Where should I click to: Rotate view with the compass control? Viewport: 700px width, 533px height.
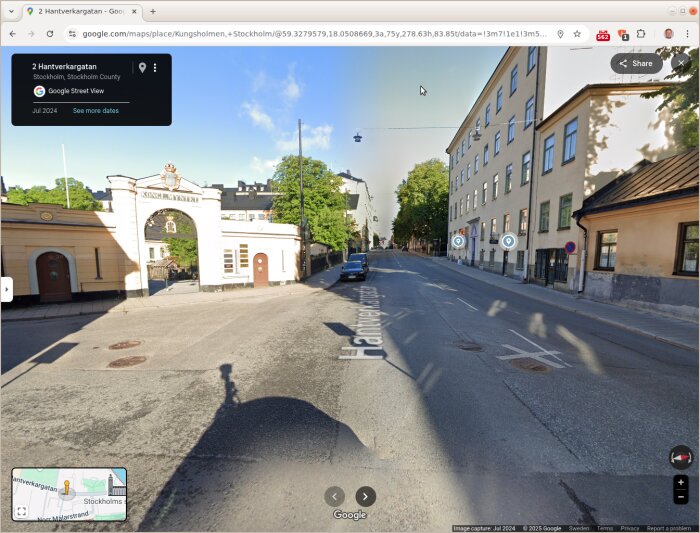(681, 458)
